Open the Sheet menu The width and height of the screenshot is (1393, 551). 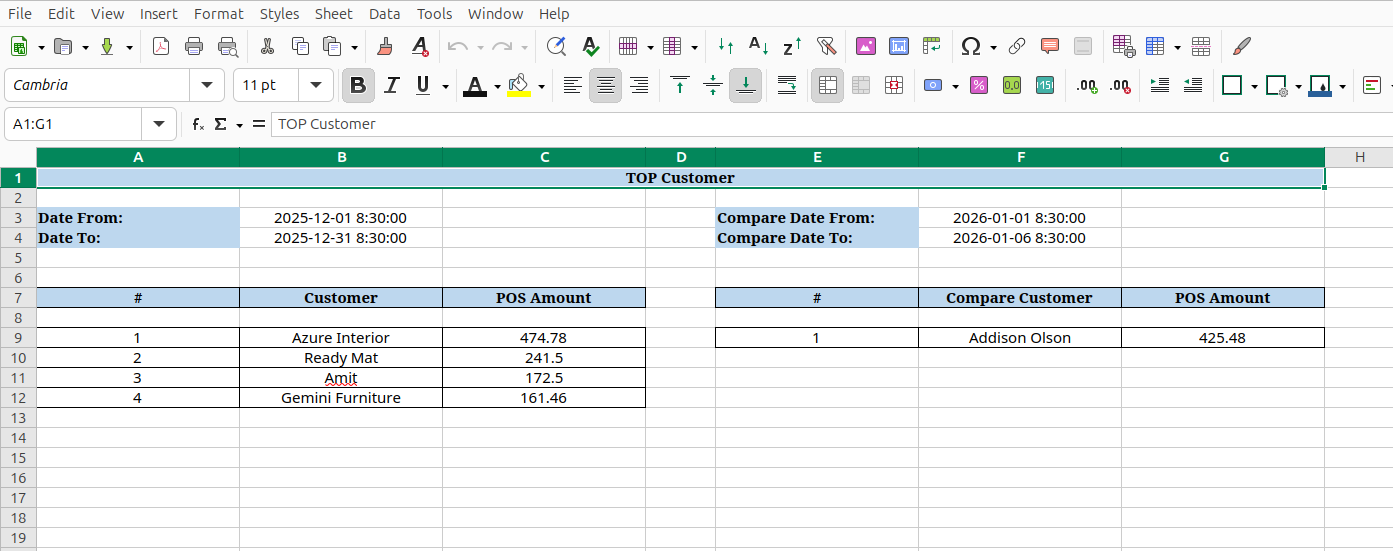coord(333,13)
